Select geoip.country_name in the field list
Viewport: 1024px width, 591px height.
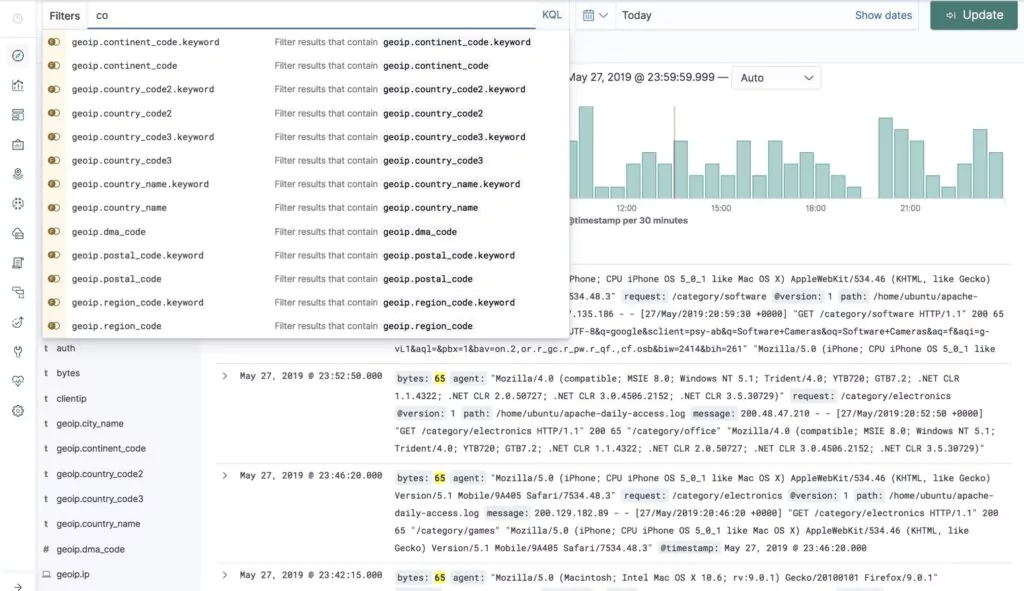click(98, 524)
